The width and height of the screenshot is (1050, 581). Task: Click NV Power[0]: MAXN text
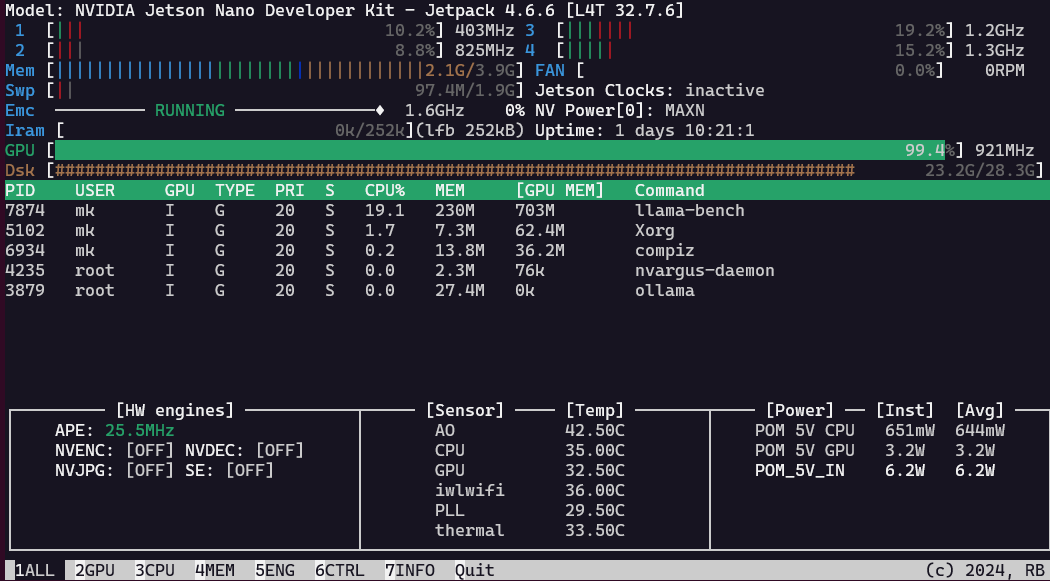(x=619, y=110)
